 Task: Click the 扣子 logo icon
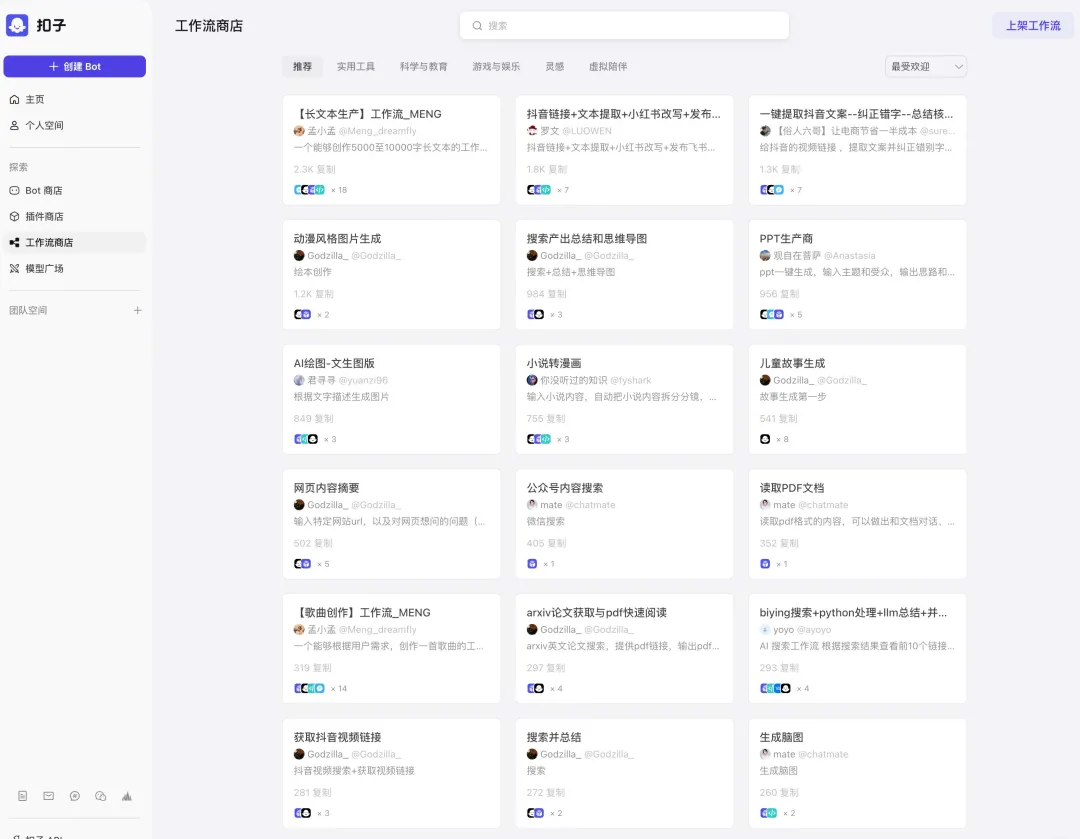pyautogui.click(x=17, y=25)
